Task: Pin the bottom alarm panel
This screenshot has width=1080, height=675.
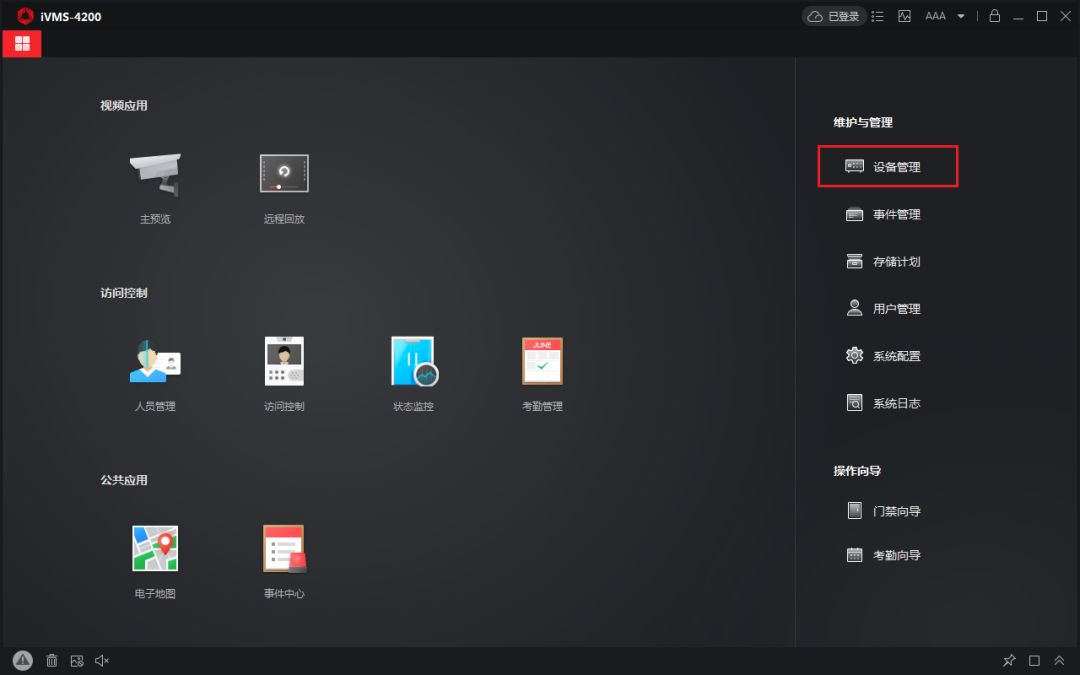Action: point(1009,660)
